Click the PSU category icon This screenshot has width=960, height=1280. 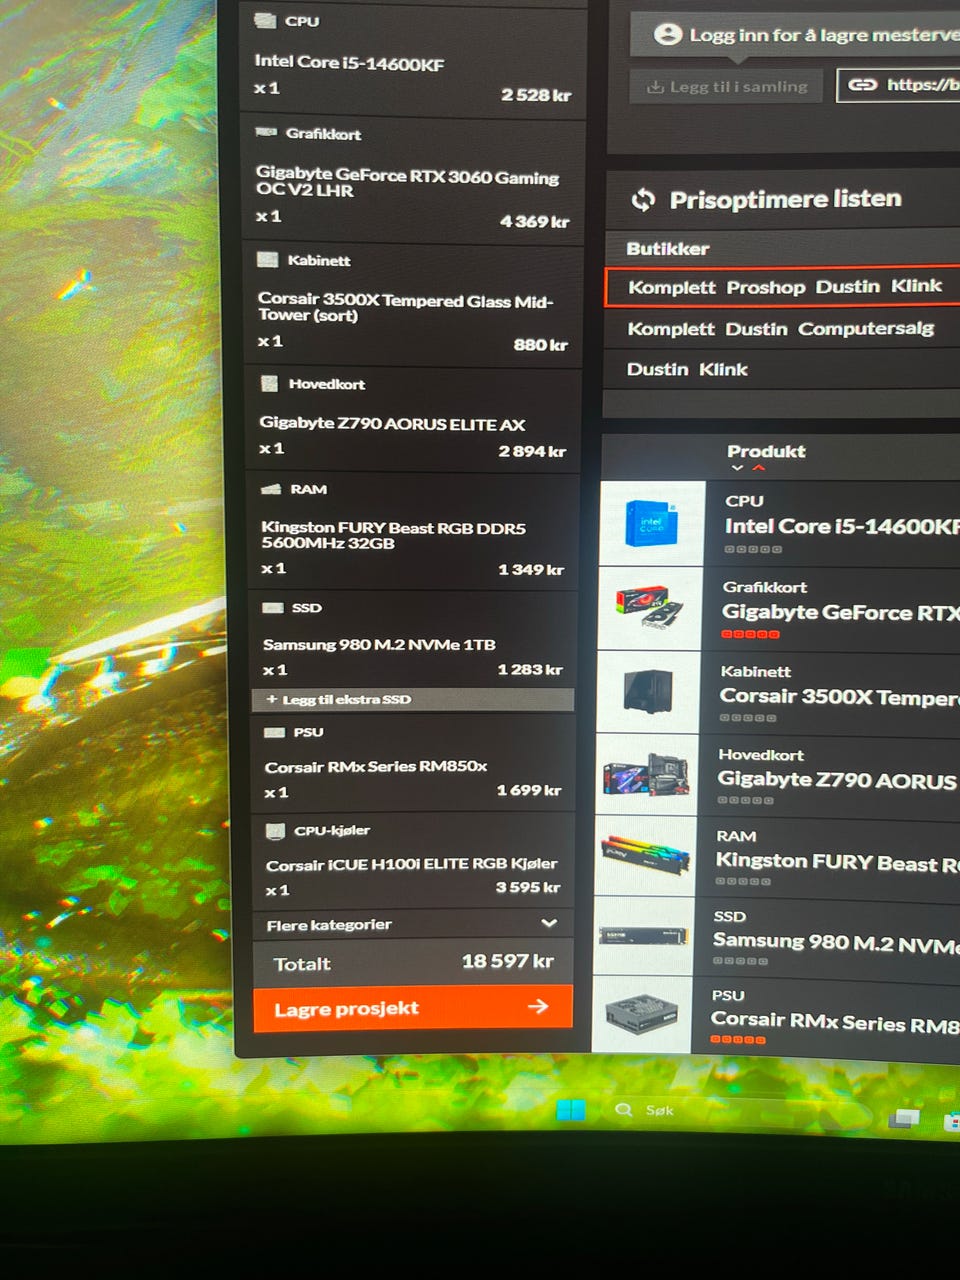274,732
